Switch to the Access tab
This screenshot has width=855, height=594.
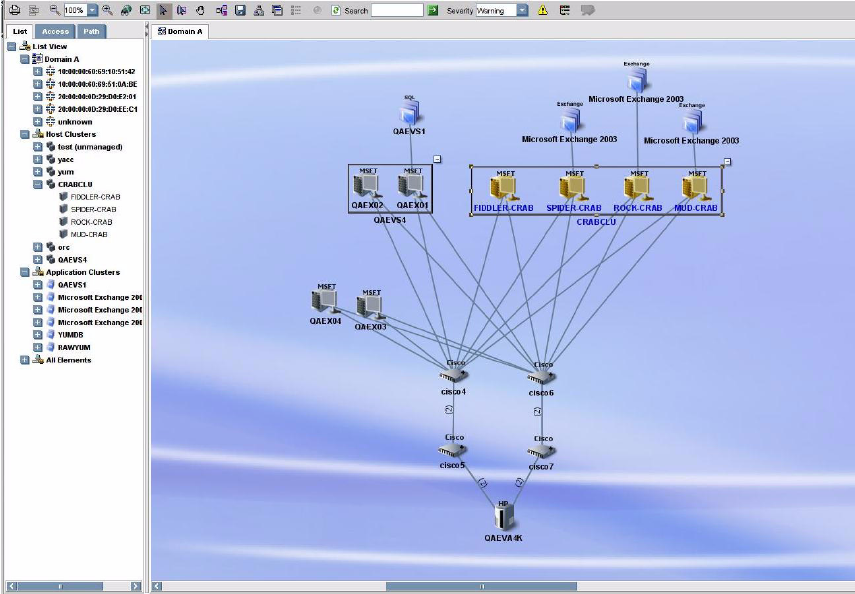(x=55, y=31)
